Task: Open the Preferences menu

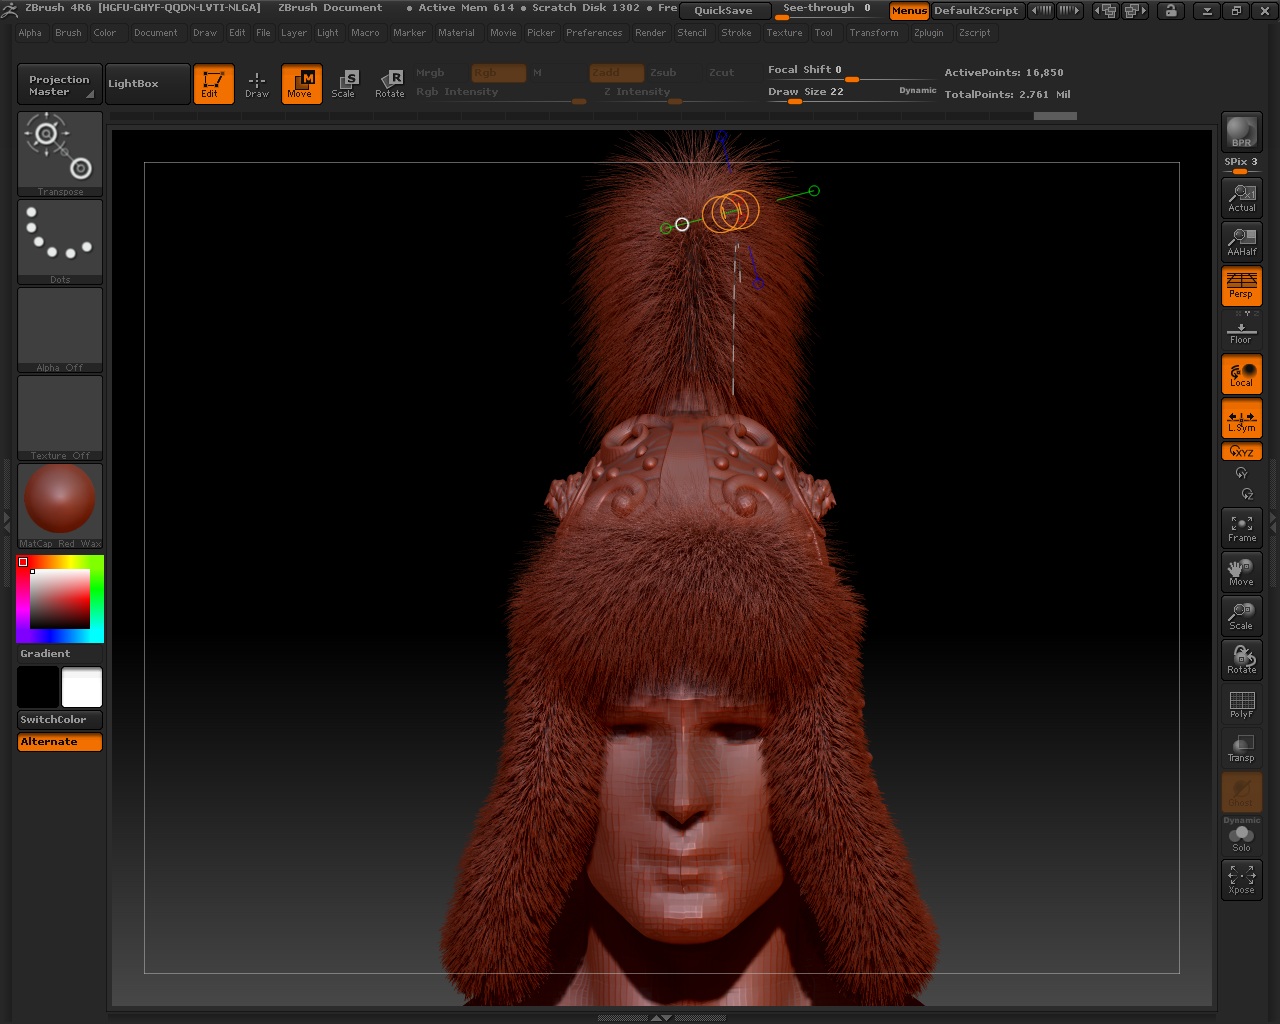Action: (x=594, y=33)
